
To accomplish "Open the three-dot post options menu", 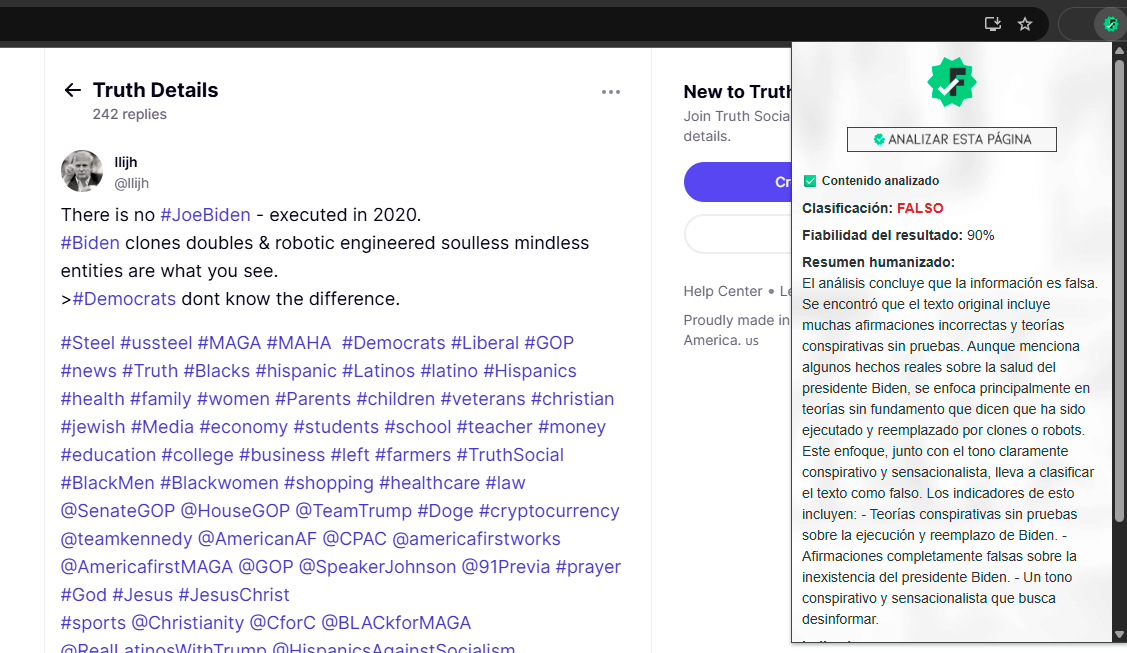I will [x=611, y=92].
